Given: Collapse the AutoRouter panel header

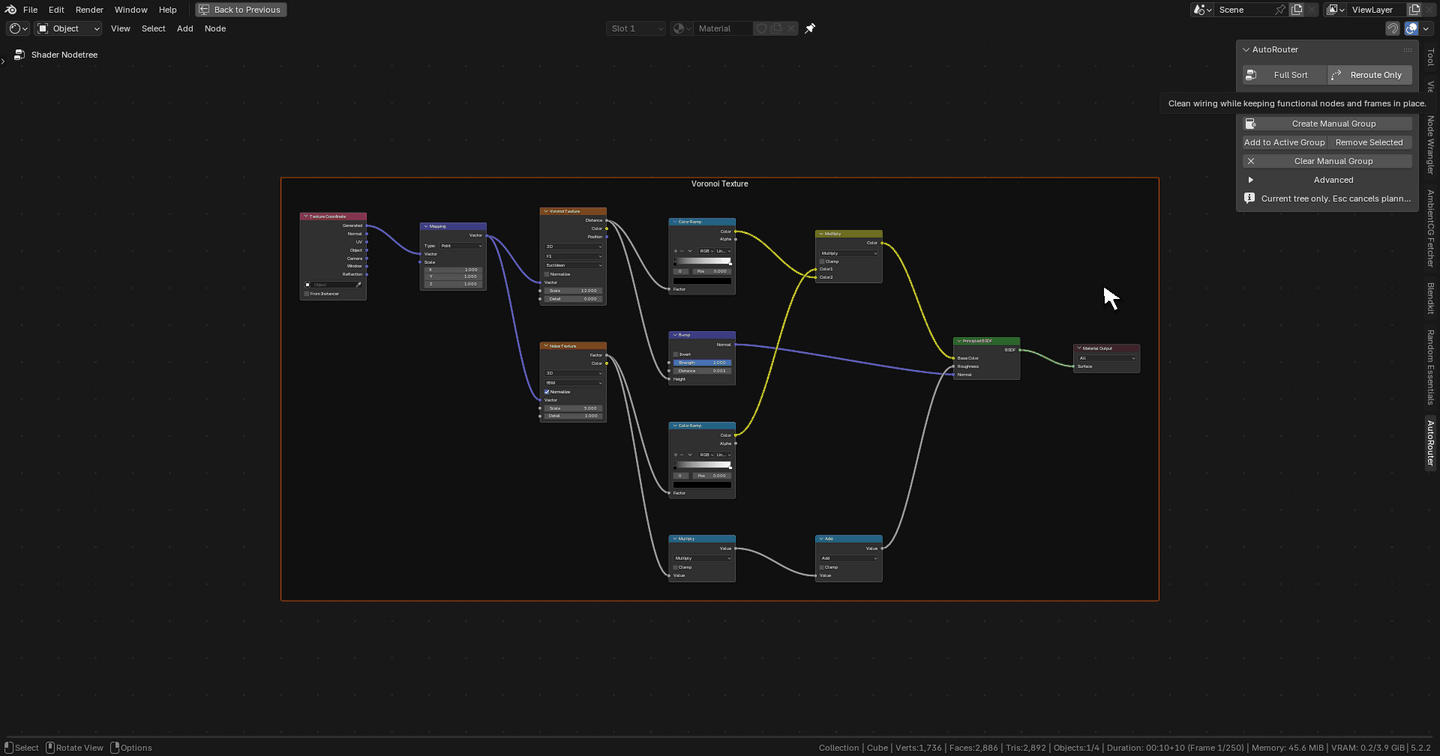Looking at the screenshot, I should click(1246, 49).
